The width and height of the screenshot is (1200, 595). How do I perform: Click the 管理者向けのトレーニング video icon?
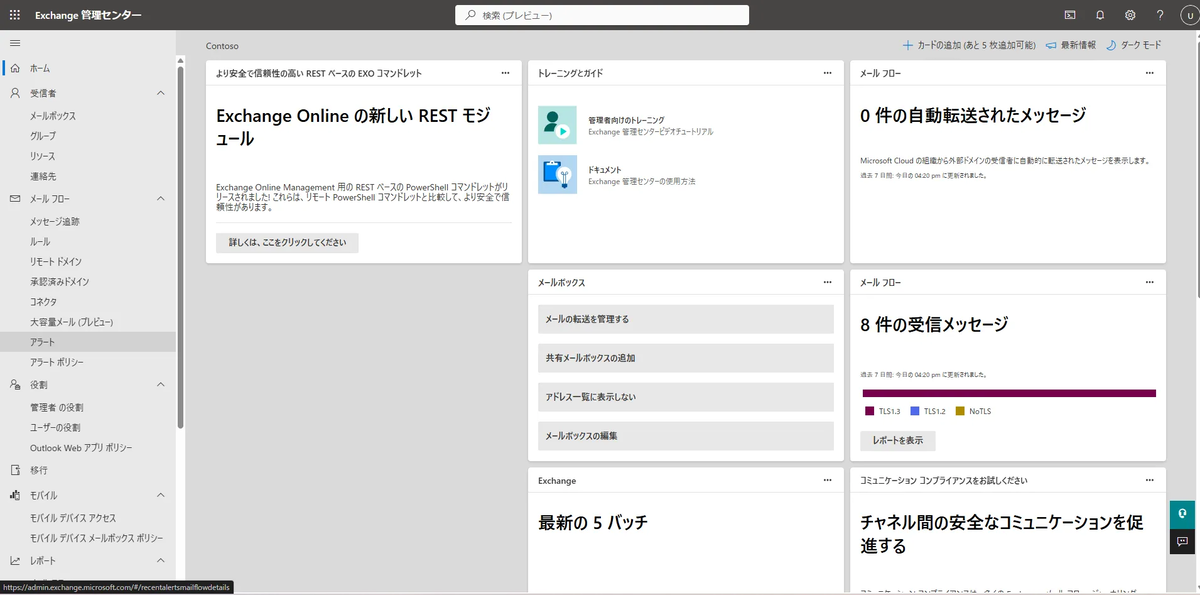coord(557,125)
